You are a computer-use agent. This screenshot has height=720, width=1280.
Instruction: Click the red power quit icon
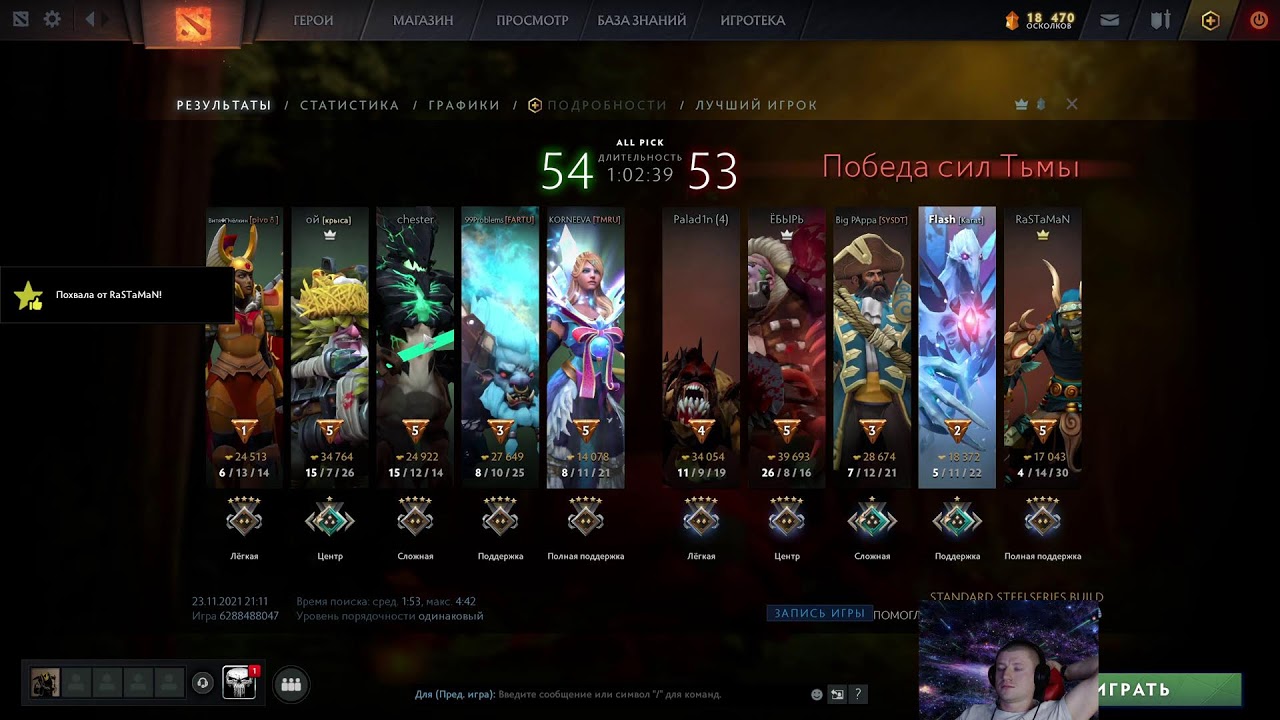click(x=1259, y=20)
